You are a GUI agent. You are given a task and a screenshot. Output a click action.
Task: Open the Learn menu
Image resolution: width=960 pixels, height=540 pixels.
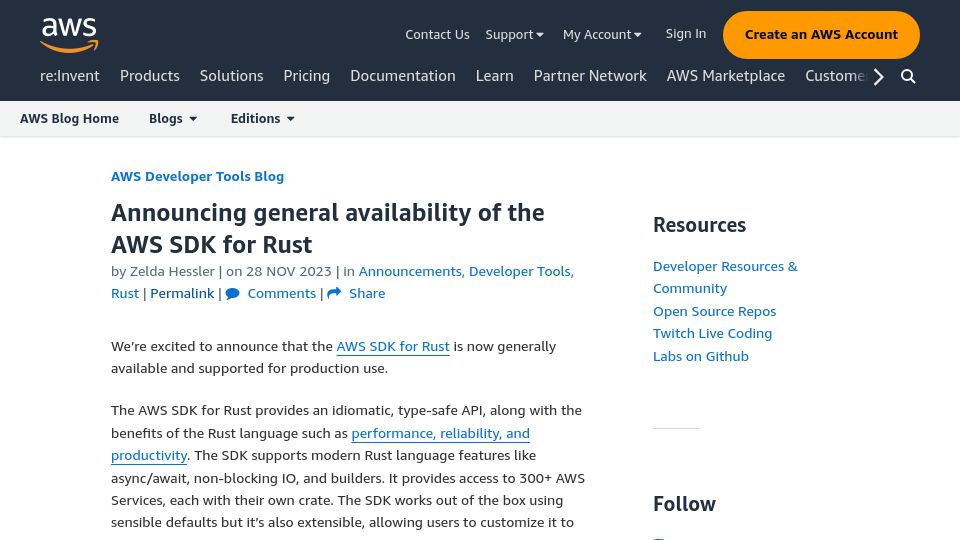tap(495, 76)
